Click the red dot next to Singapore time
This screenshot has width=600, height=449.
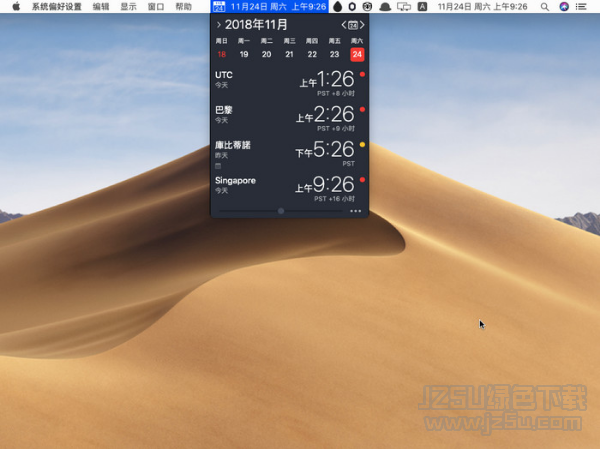(362, 180)
